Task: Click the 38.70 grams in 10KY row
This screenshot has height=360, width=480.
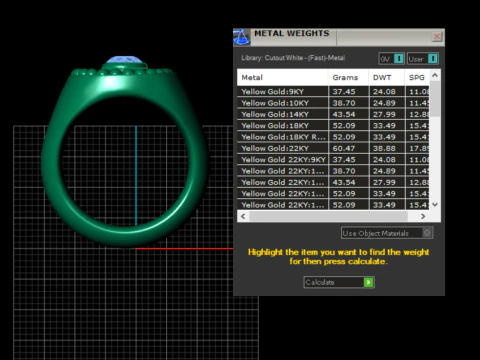Action: pos(344,103)
